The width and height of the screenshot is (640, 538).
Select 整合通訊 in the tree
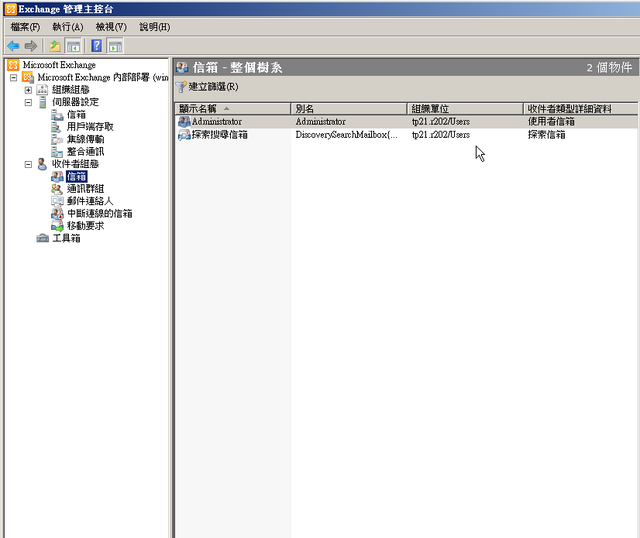pos(85,151)
